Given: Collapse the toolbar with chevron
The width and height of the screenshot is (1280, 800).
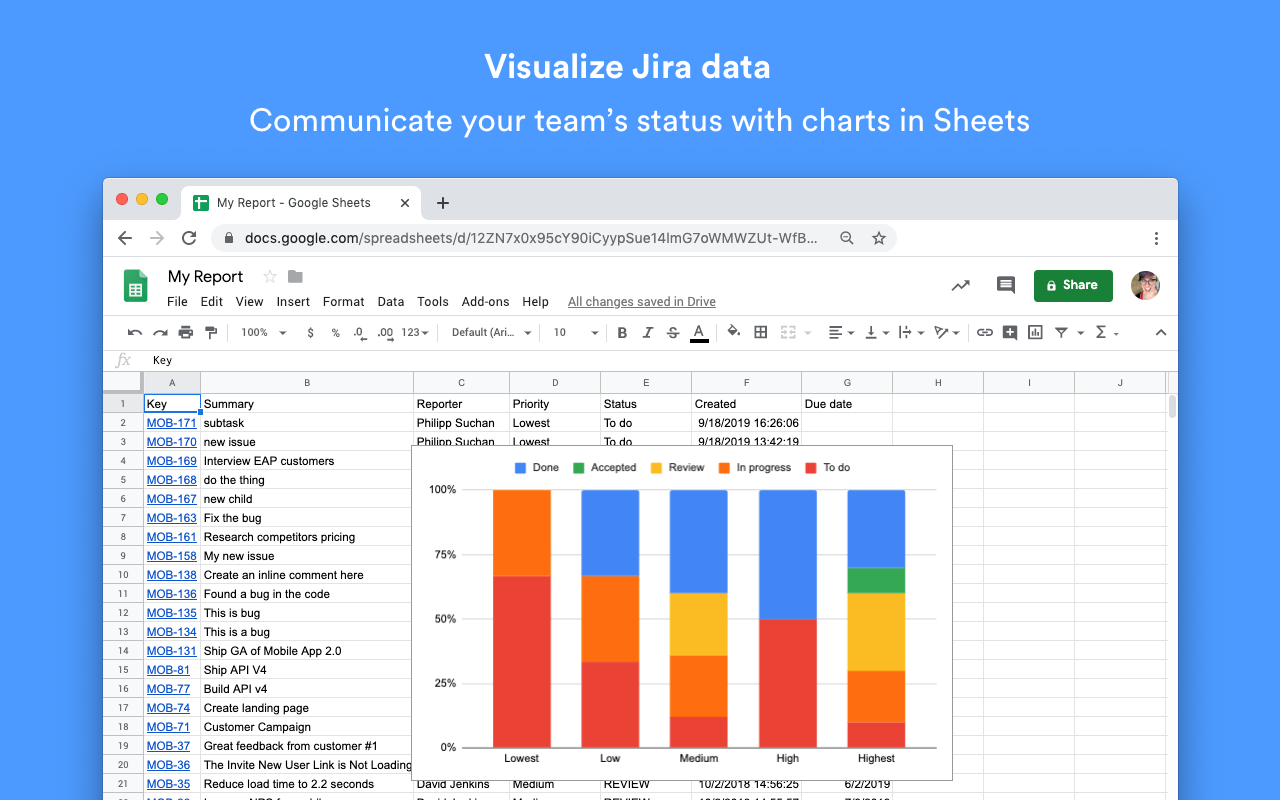Looking at the screenshot, I should 1160,333.
